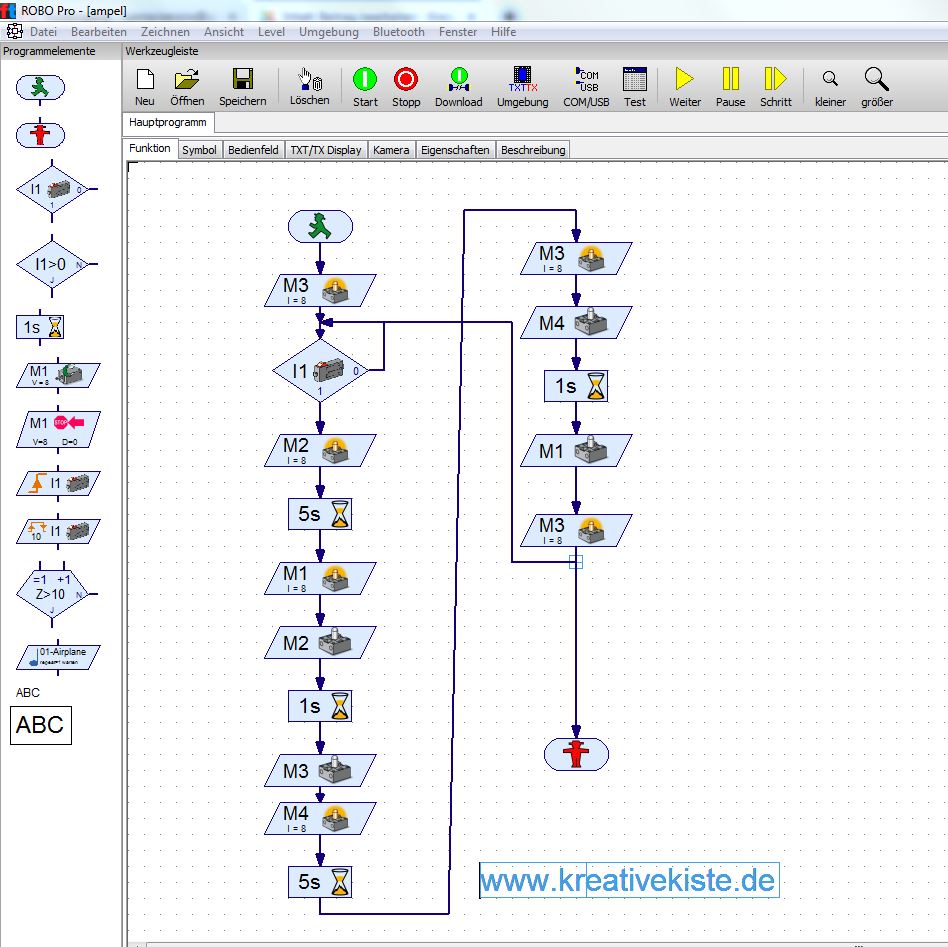Image resolution: width=948 pixels, height=947 pixels.
Task: Select the wait for input I1 edge element
Action: pyautogui.click(x=58, y=483)
